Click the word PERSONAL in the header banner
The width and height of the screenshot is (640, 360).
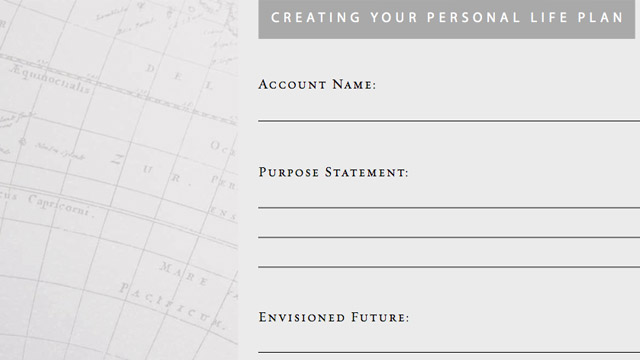[x=474, y=18]
